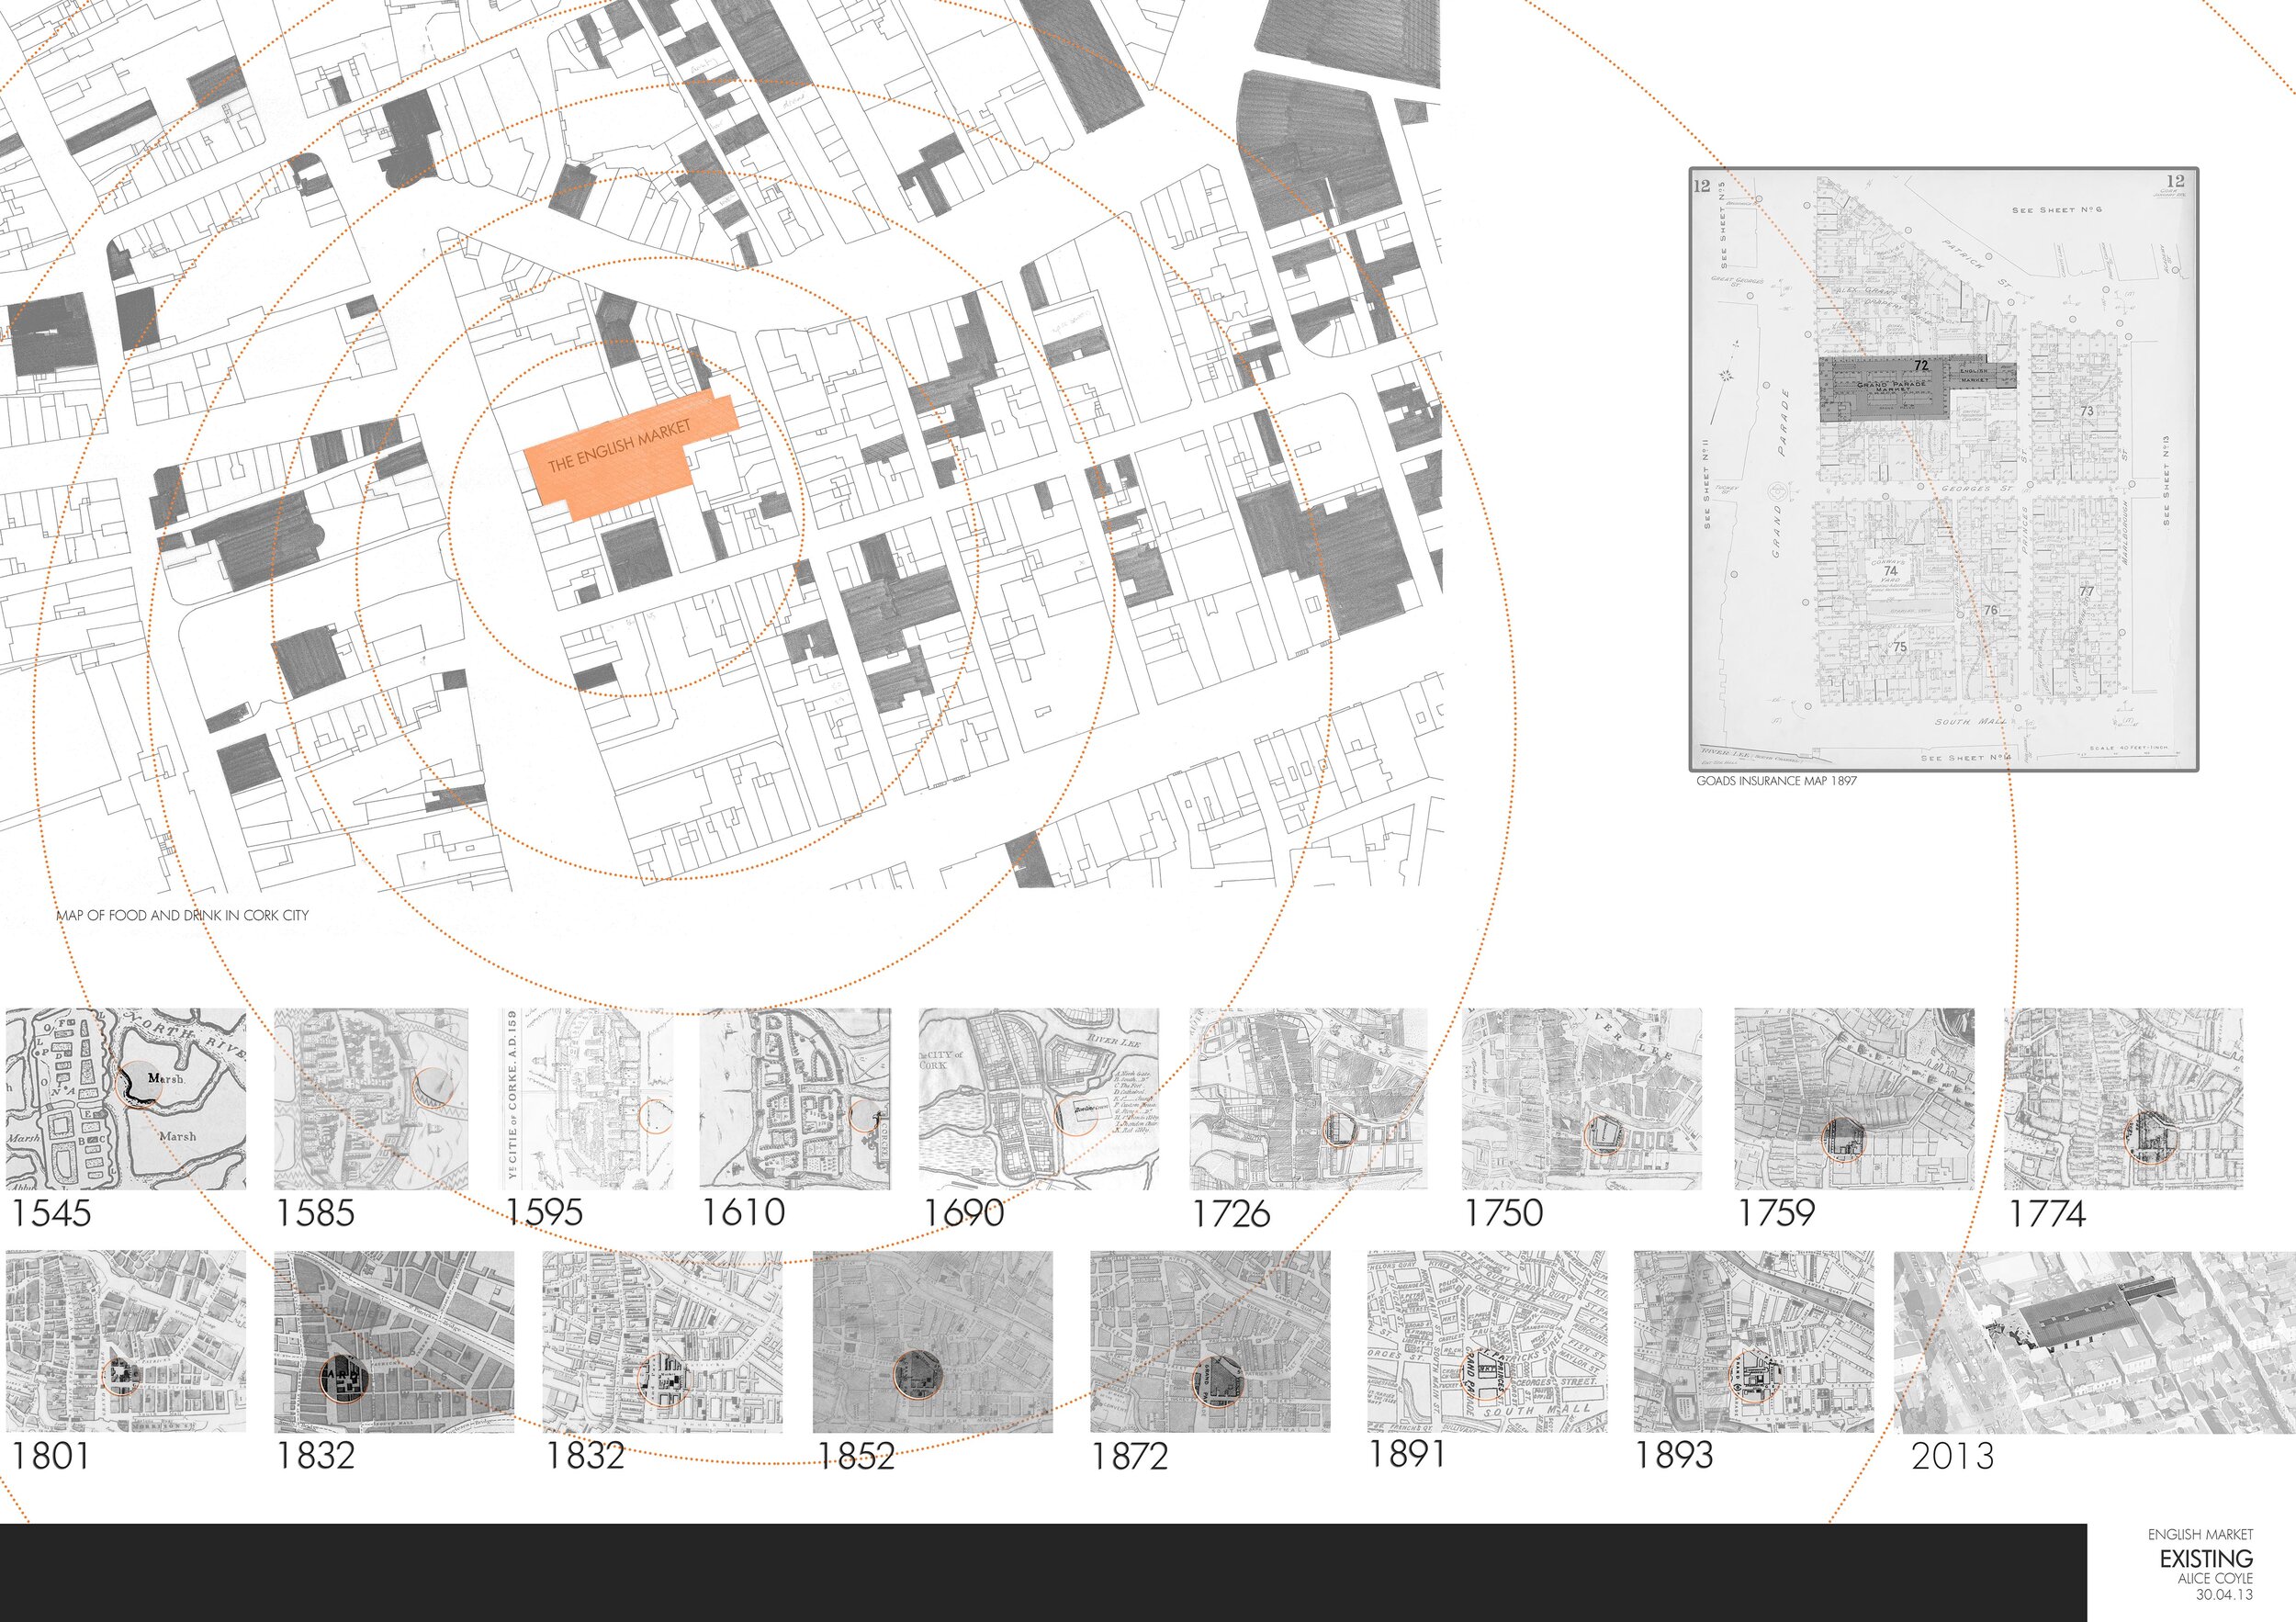Select the 1759 map thumbnail
Image resolution: width=2296 pixels, height=1622 pixels.
pos(1854,1098)
